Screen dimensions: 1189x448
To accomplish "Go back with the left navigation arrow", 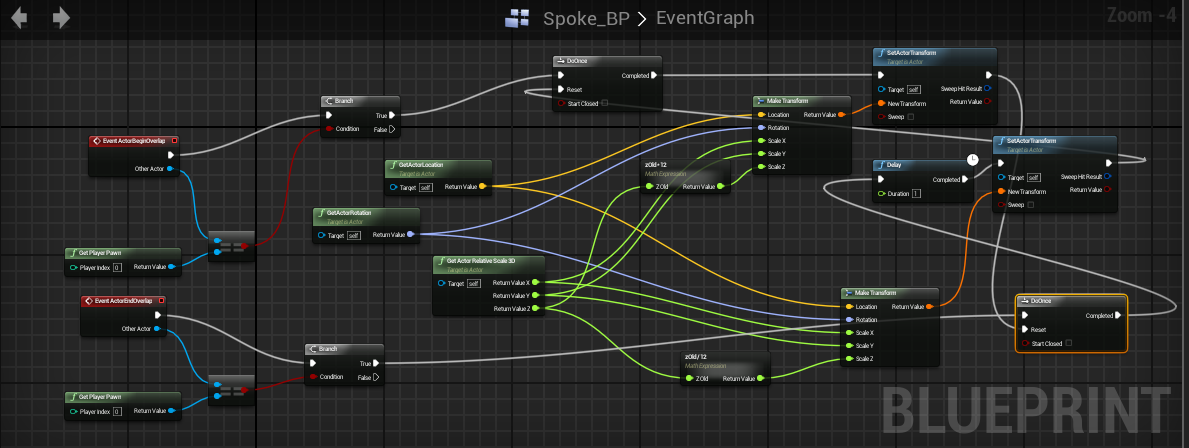I will click(18, 17).
